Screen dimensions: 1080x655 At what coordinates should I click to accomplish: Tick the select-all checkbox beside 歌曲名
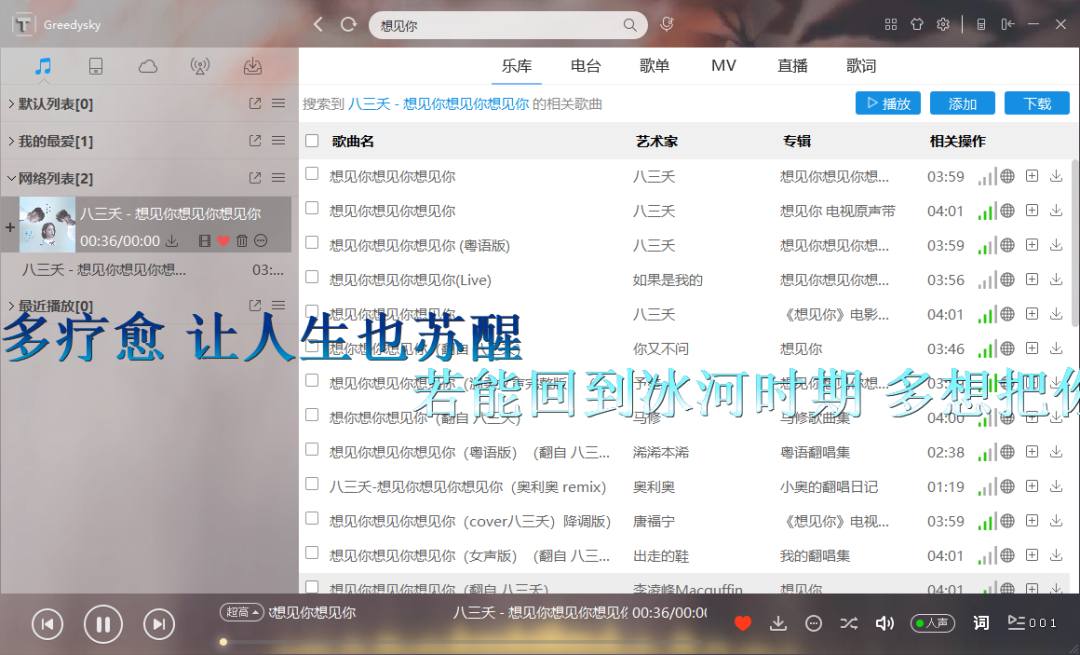coord(312,141)
